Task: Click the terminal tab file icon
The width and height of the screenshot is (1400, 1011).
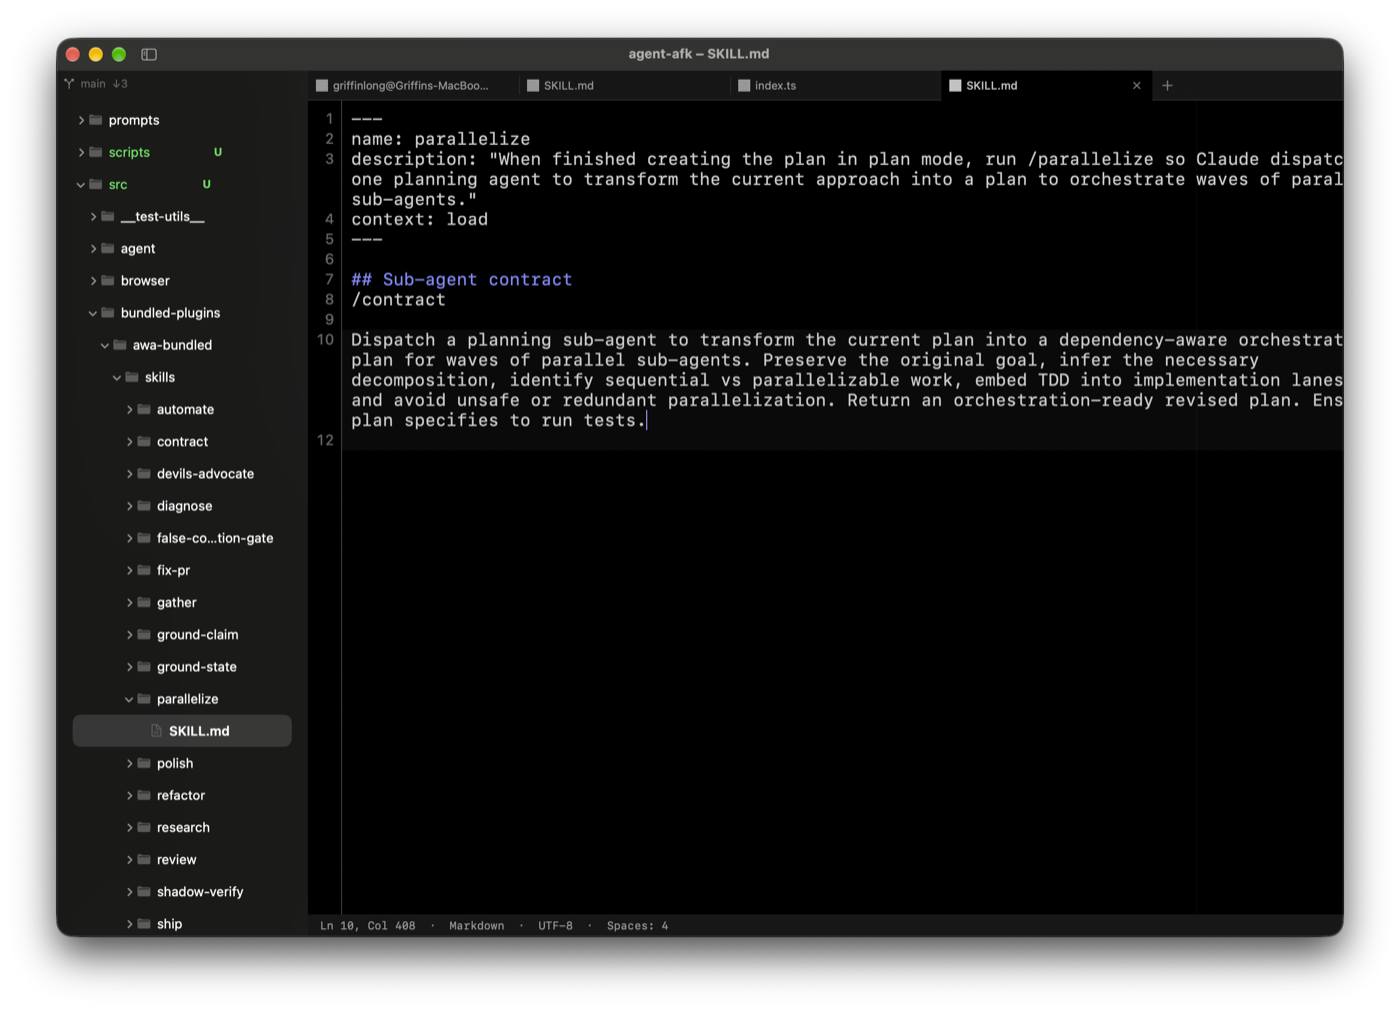Action: click(x=322, y=86)
